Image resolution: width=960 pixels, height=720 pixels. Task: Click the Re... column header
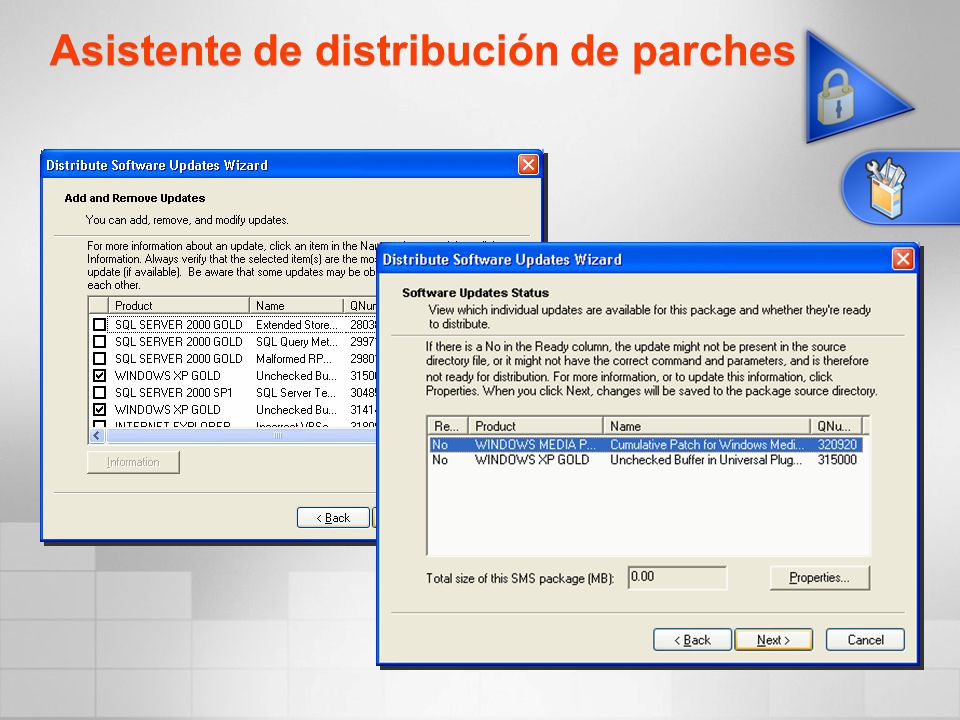click(448, 426)
